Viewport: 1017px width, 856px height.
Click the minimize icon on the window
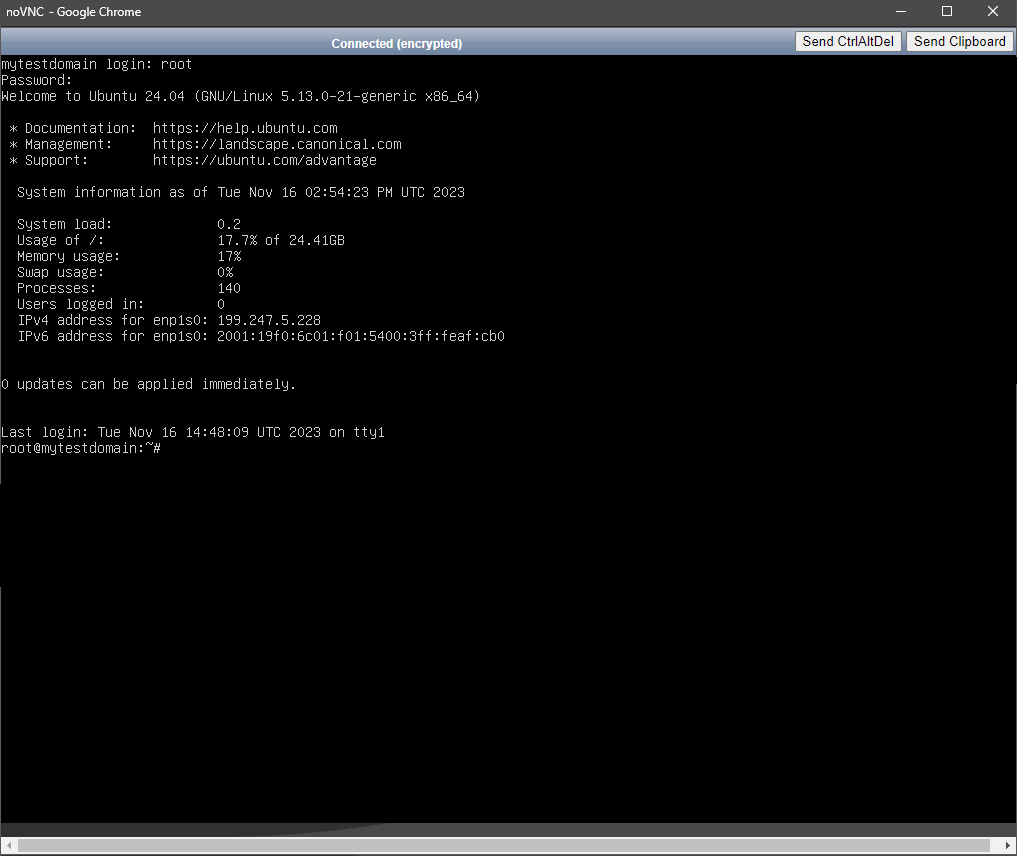[899, 11]
